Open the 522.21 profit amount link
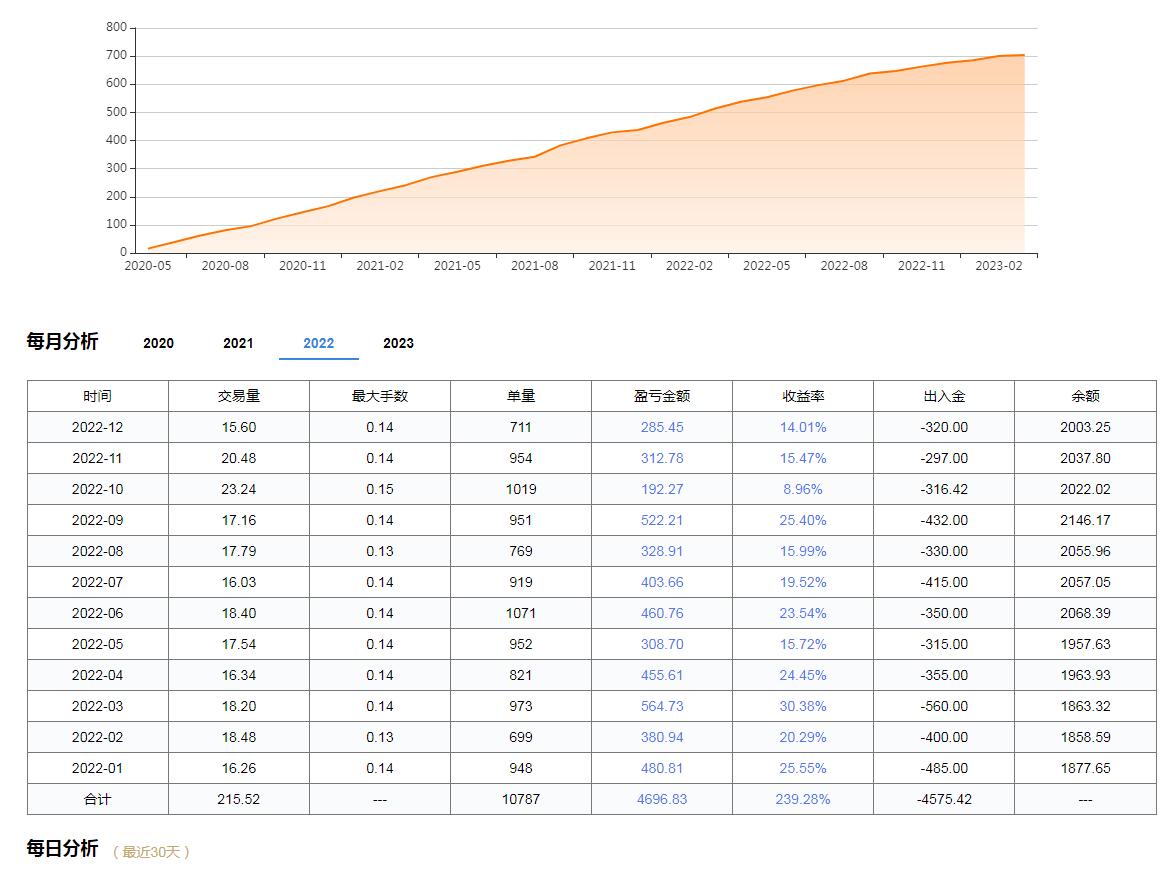This screenshot has height=881, width=1176. (662, 520)
